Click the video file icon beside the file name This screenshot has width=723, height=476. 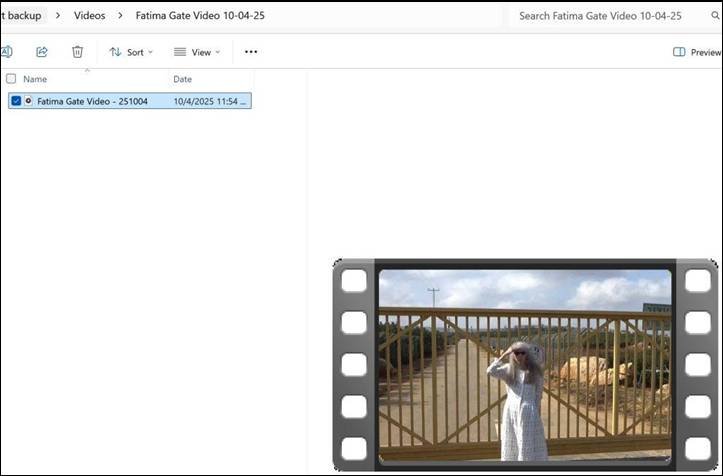(28, 101)
